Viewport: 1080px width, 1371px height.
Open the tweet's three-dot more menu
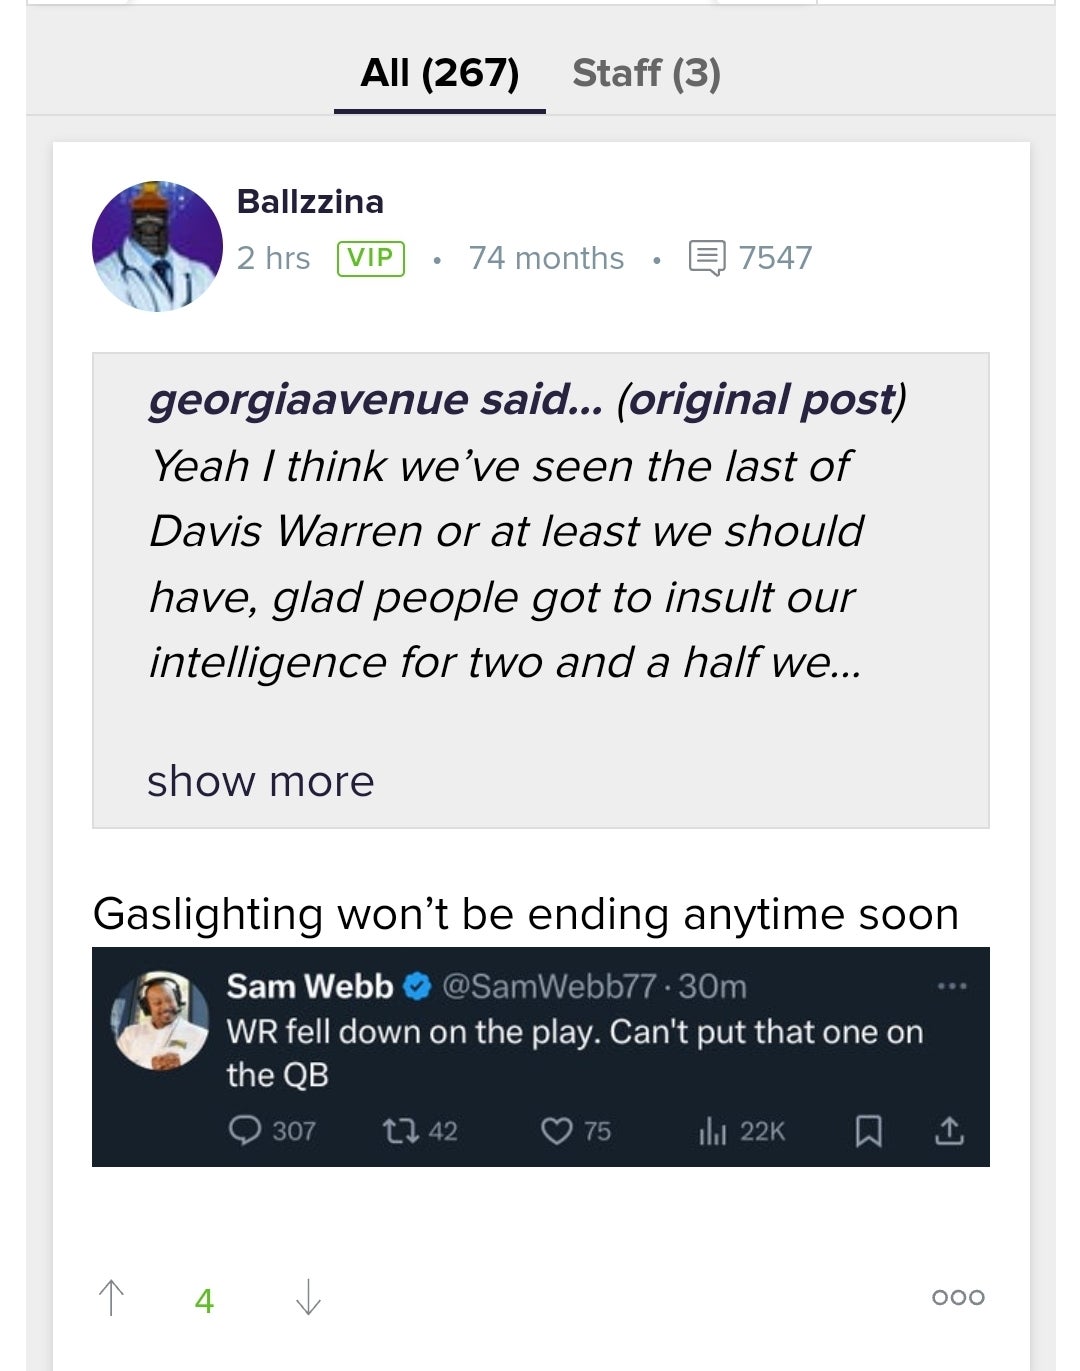tap(951, 987)
